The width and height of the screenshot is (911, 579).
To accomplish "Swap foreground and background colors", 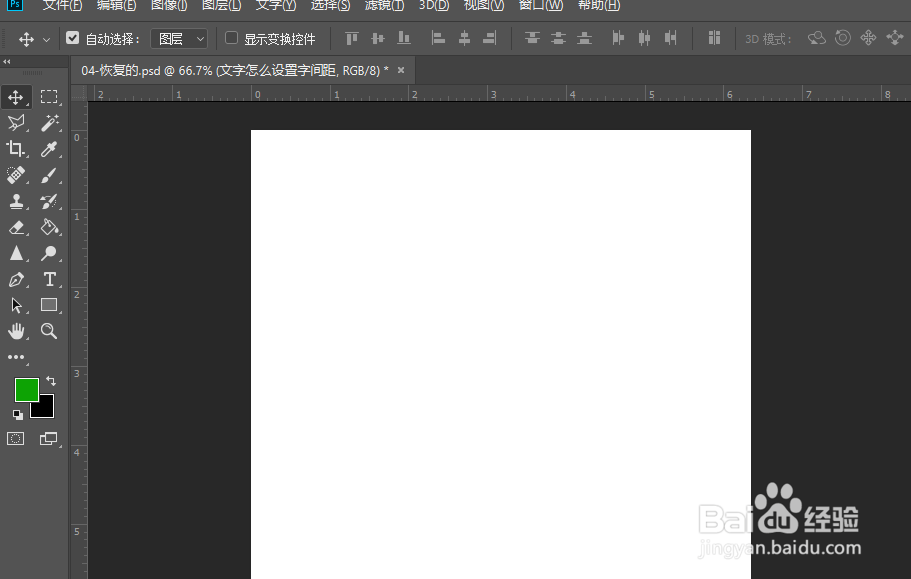I will [51, 381].
